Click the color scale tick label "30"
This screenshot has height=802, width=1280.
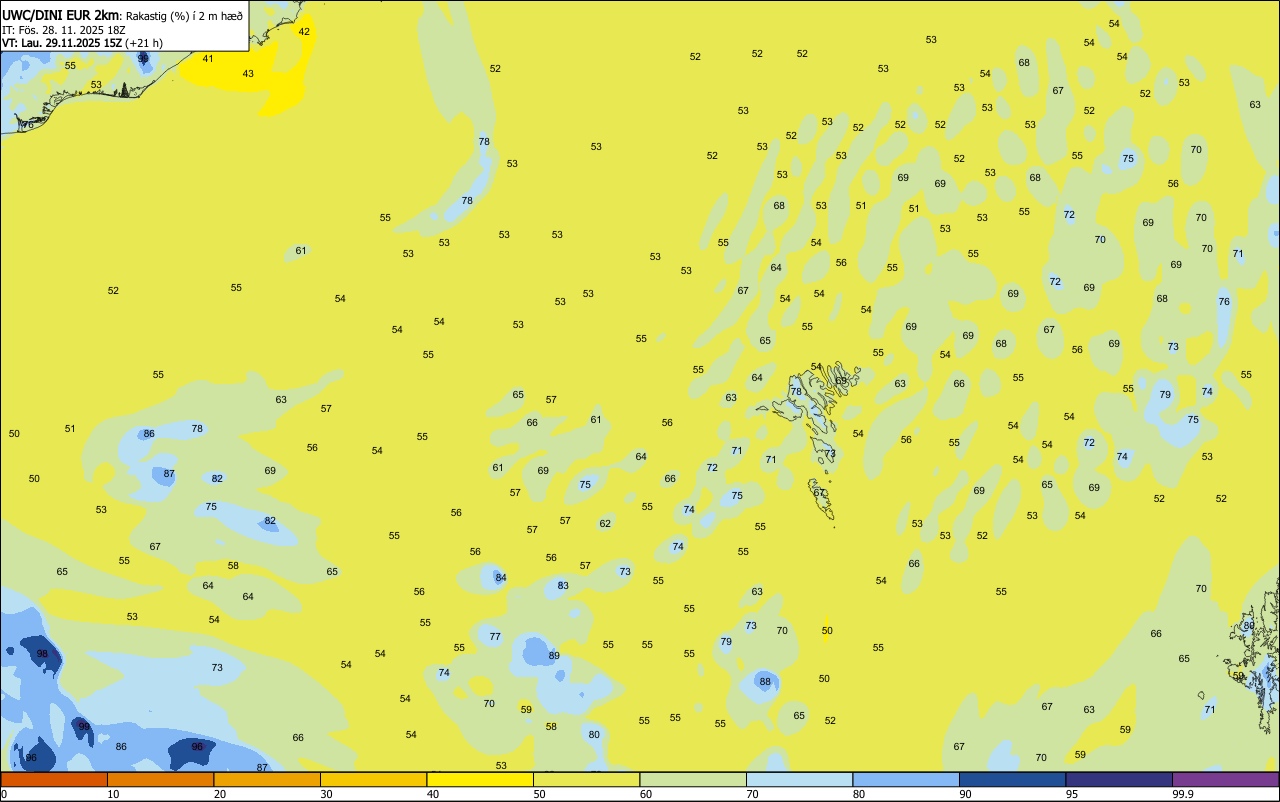click(x=326, y=794)
